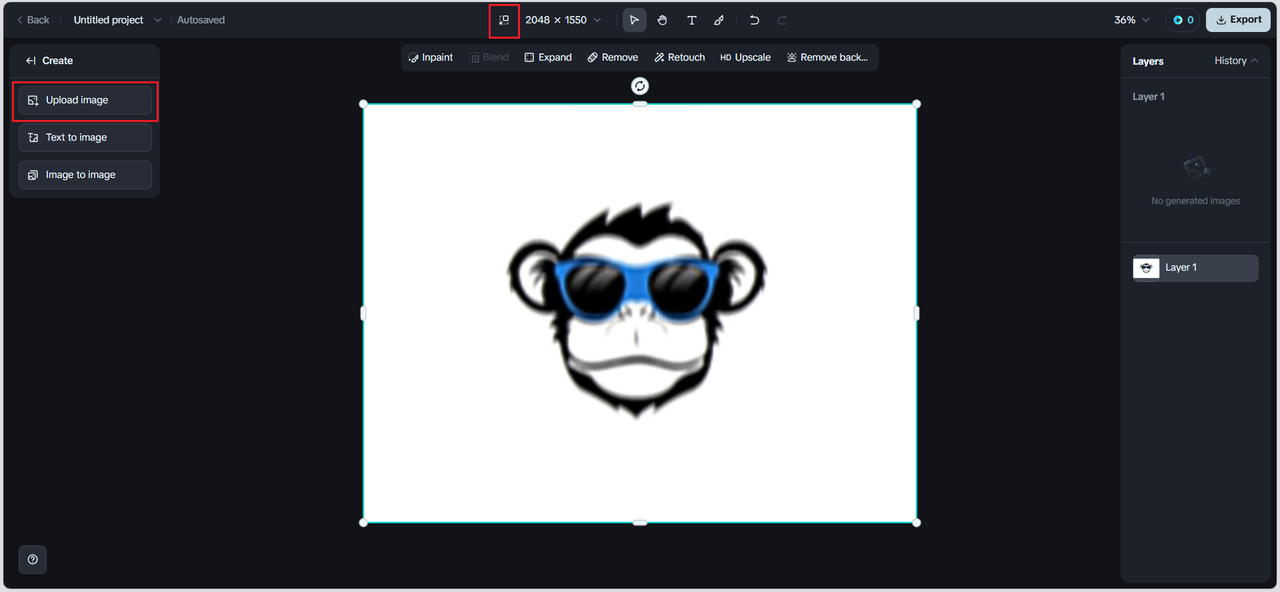
Task: Select the brush tool in the top toolbar
Action: [719, 20]
